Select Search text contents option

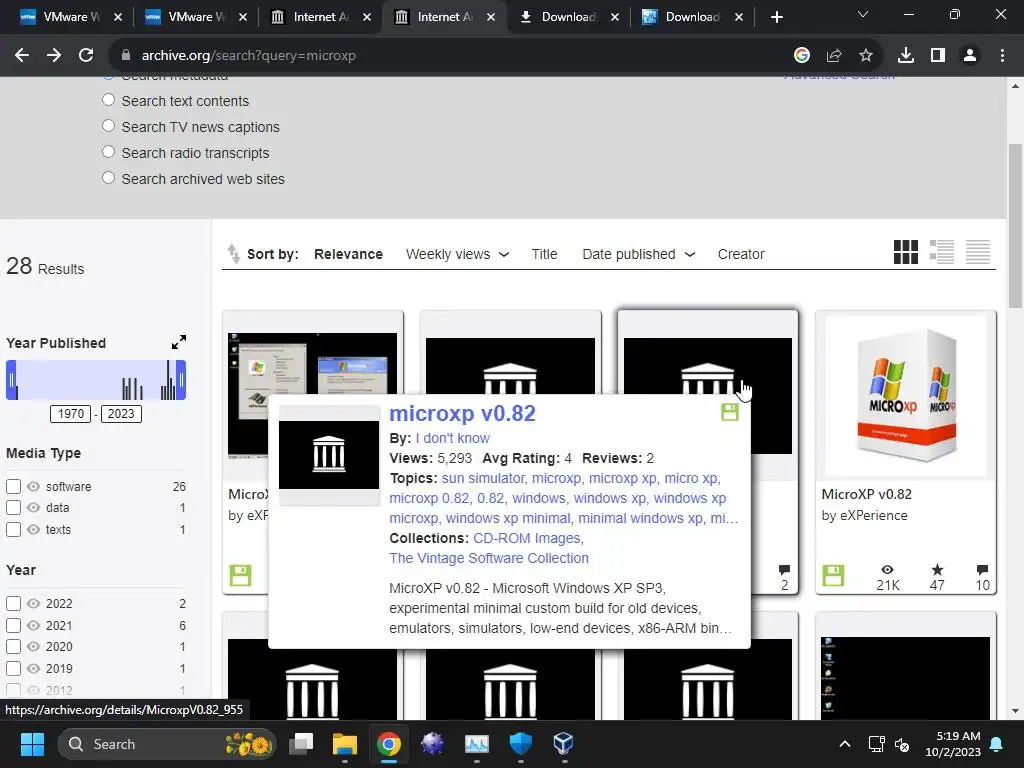[108, 100]
